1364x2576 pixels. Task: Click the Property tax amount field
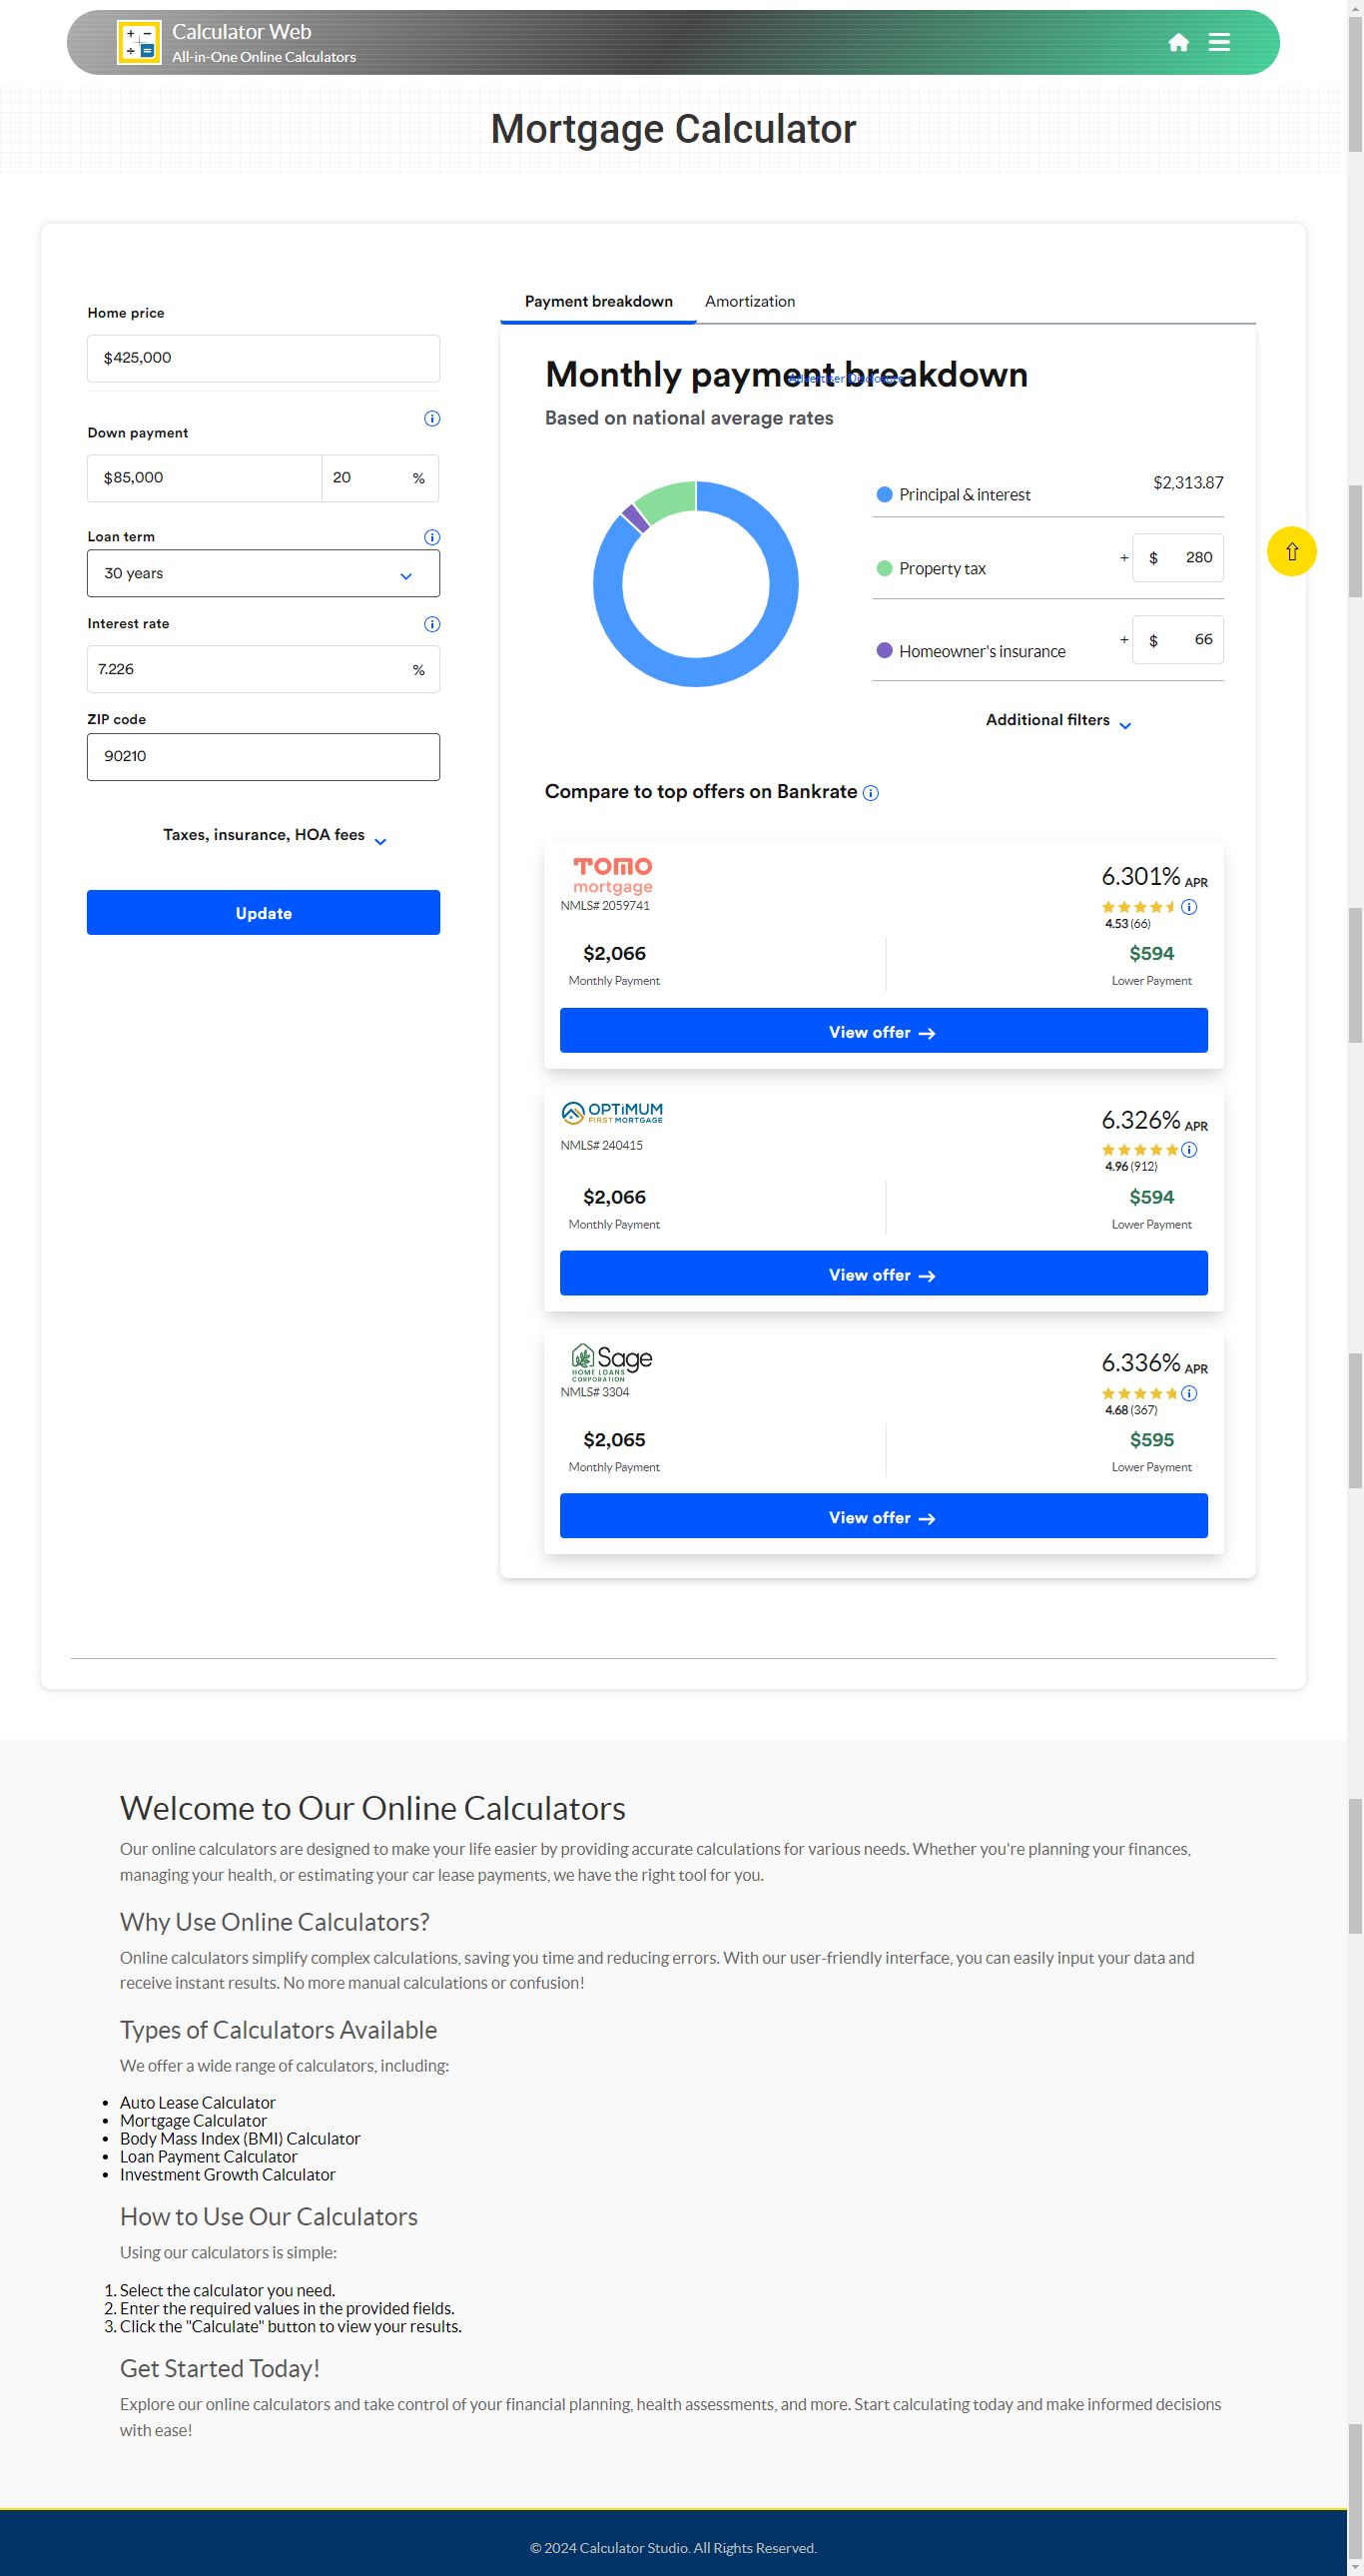(1178, 558)
